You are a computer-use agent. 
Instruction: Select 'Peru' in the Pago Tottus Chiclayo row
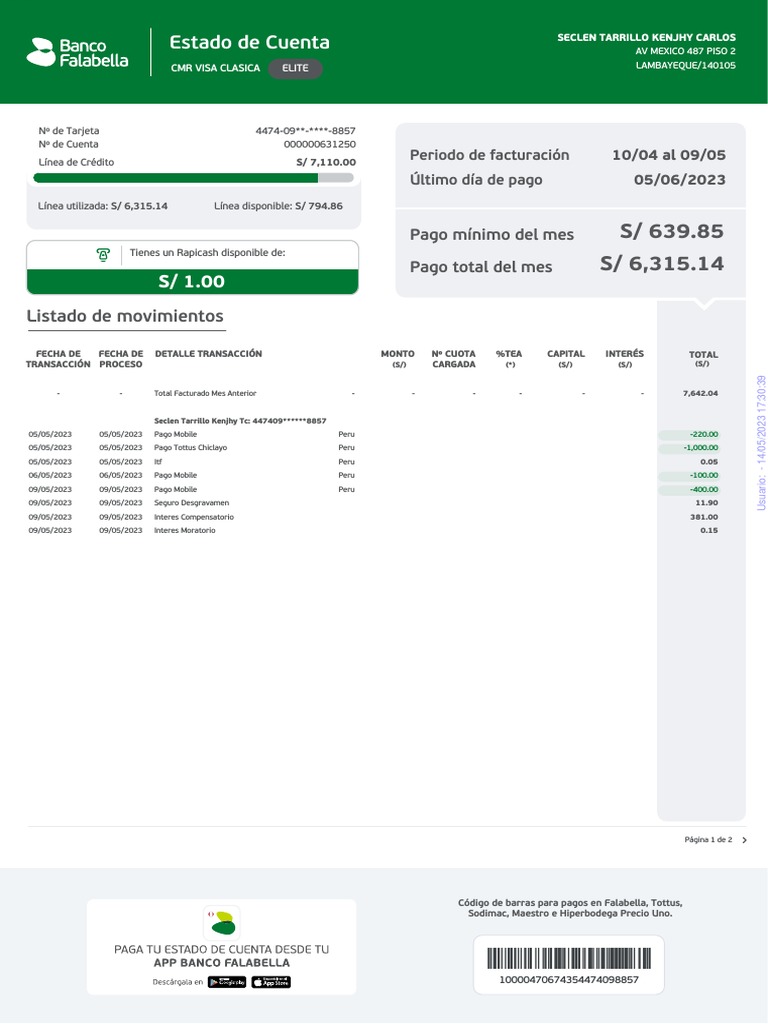point(347,448)
